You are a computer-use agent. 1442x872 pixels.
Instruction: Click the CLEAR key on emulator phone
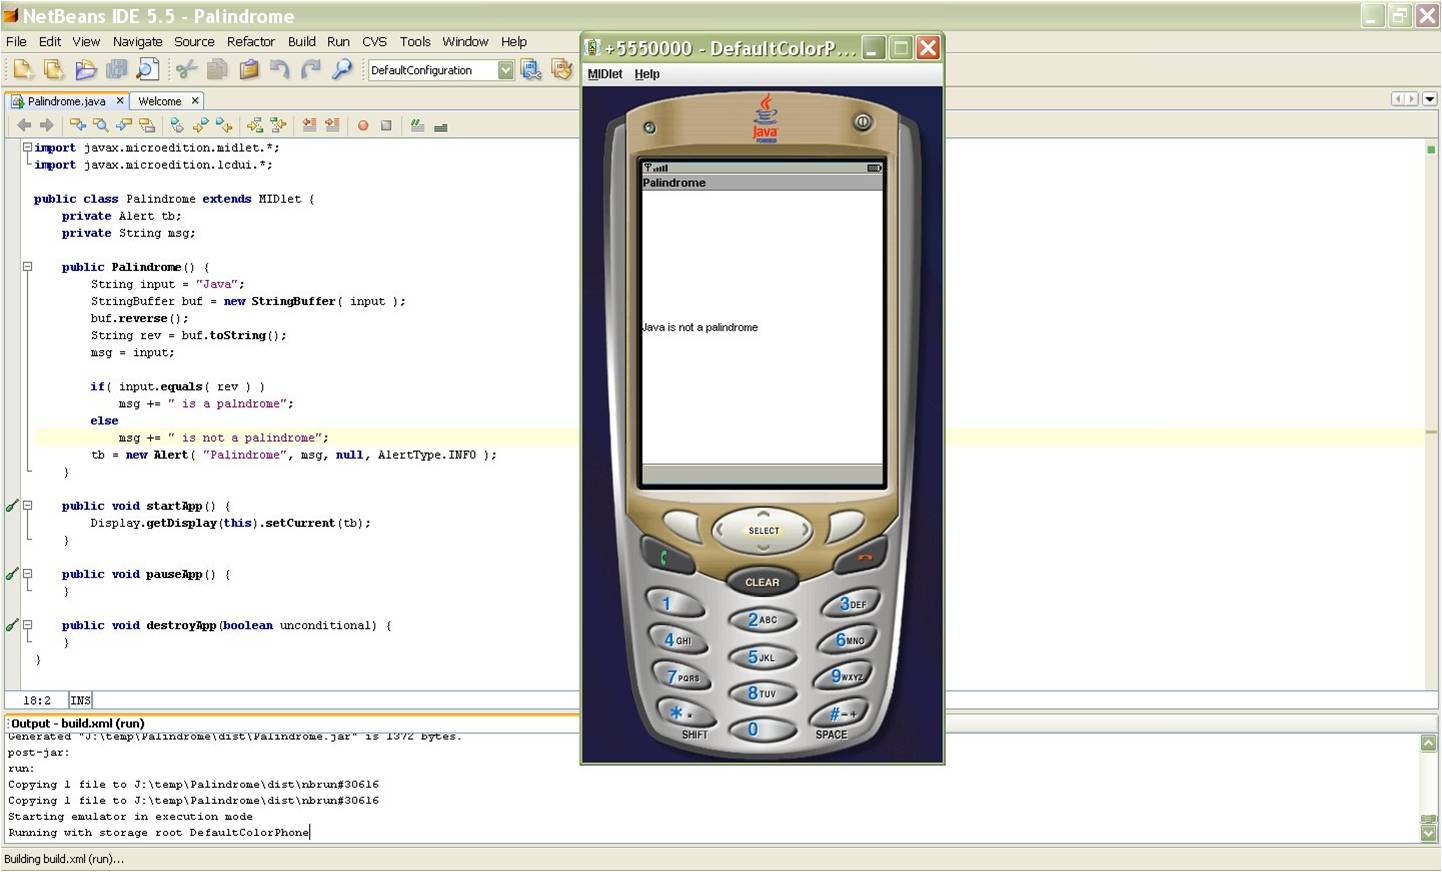762,582
